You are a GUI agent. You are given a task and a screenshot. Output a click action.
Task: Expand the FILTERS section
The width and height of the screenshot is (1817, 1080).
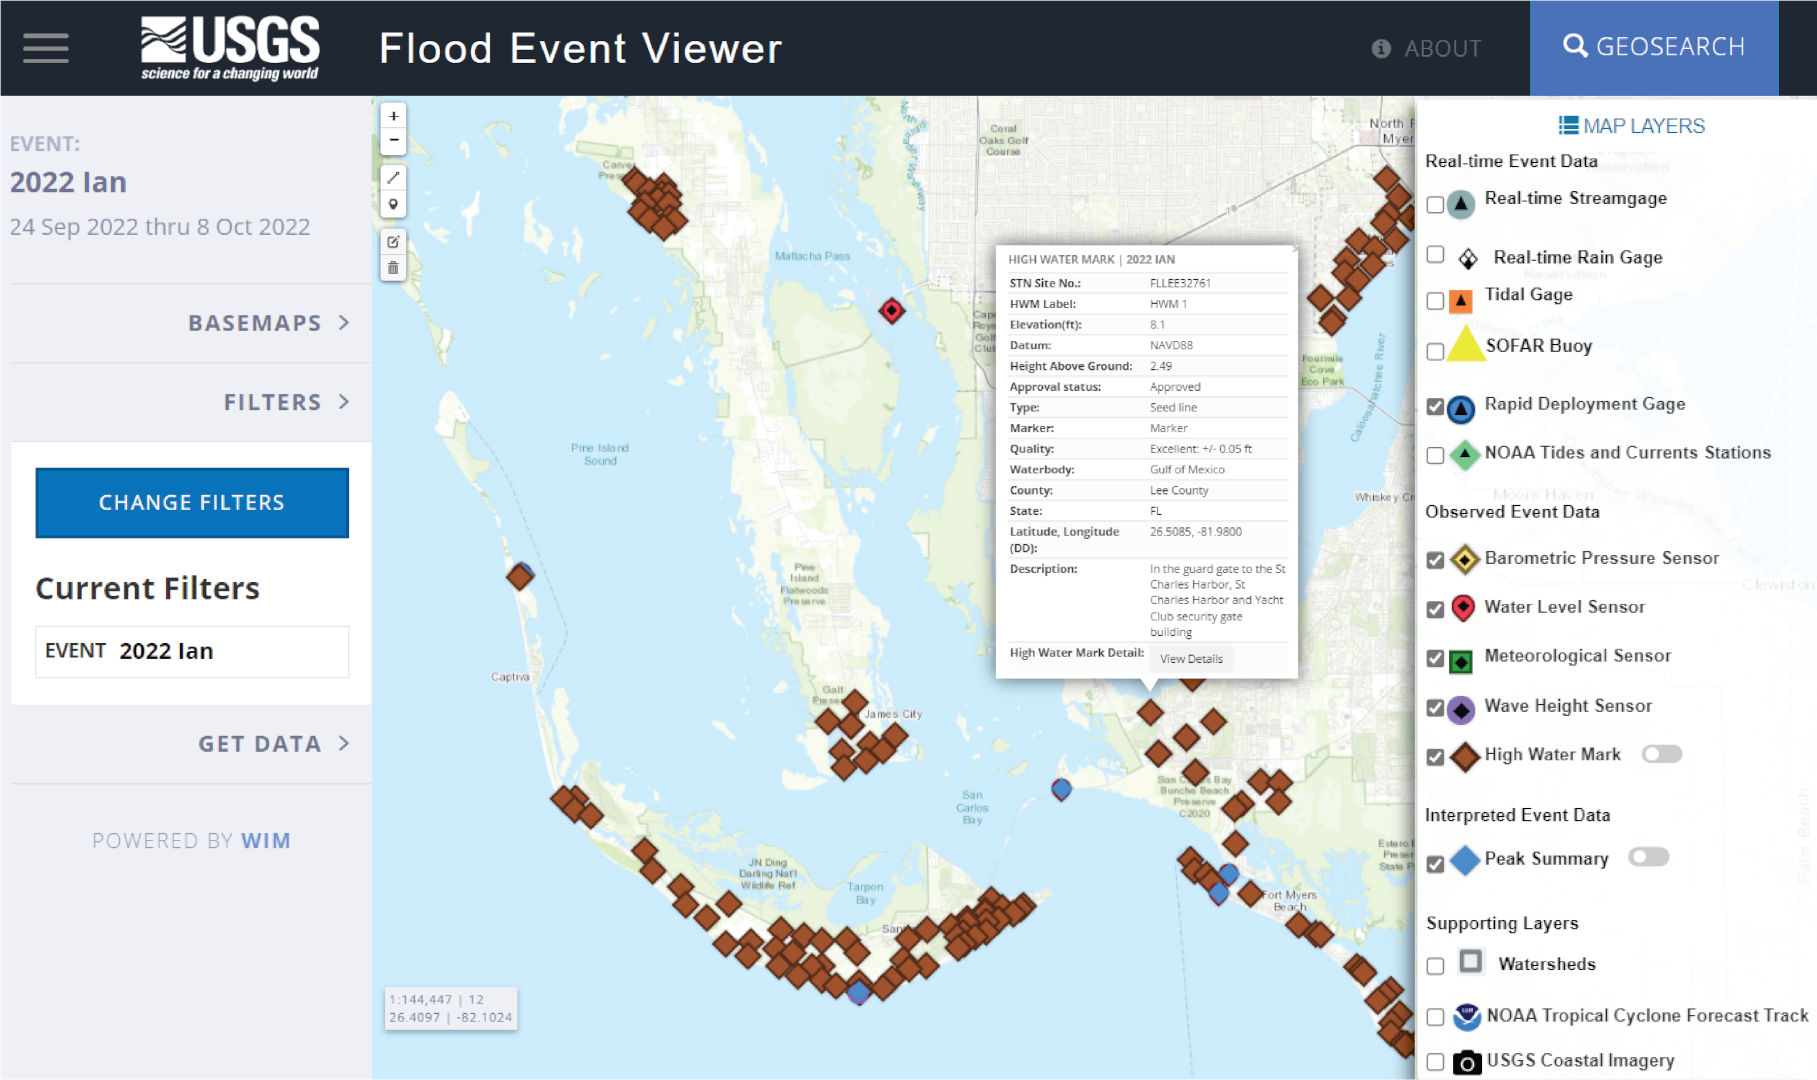[285, 402]
